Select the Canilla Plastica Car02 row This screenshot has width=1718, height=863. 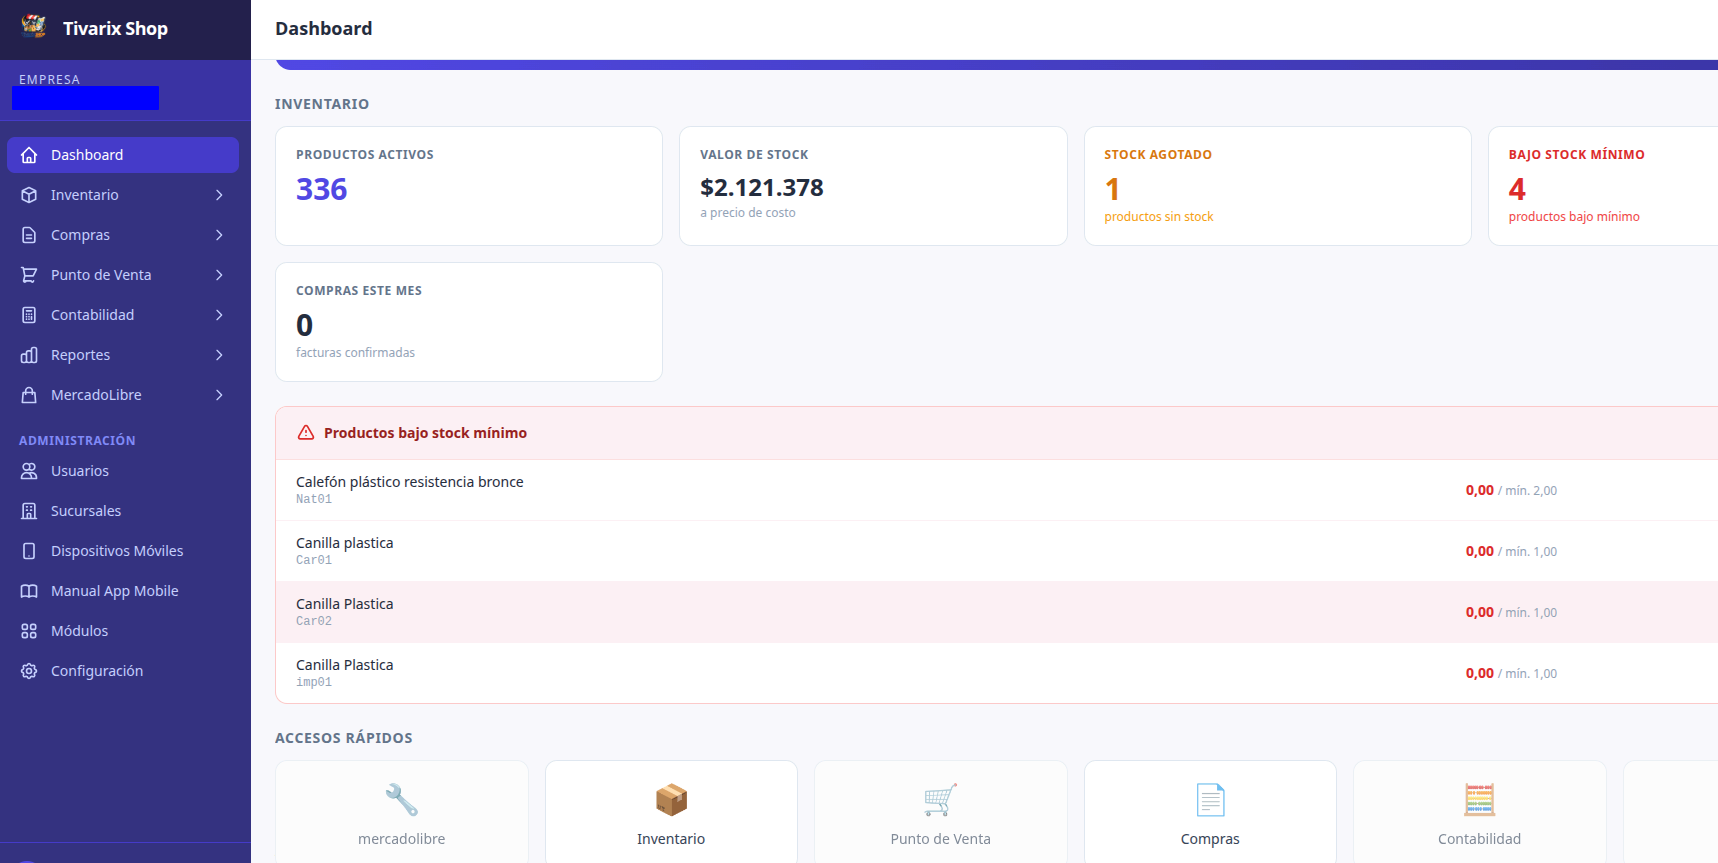997,612
